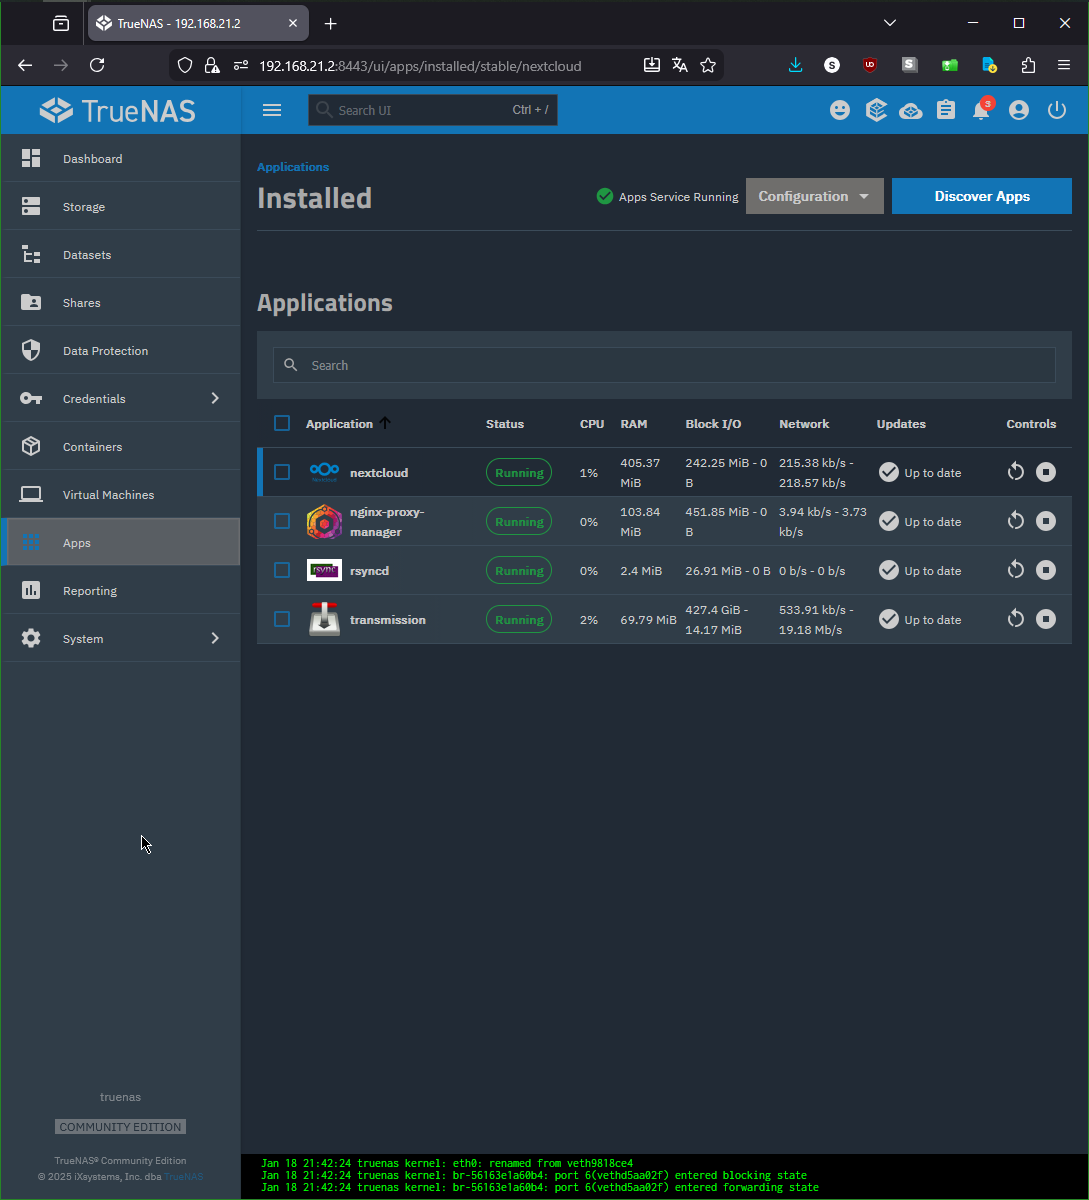Select the nextcloud application name
This screenshot has height=1200, width=1089.
[x=379, y=473]
